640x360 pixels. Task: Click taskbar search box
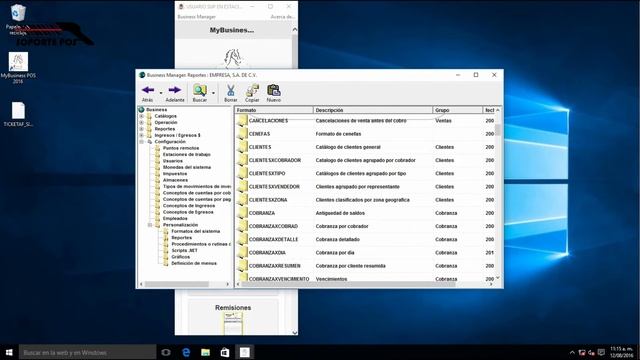[87, 352]
